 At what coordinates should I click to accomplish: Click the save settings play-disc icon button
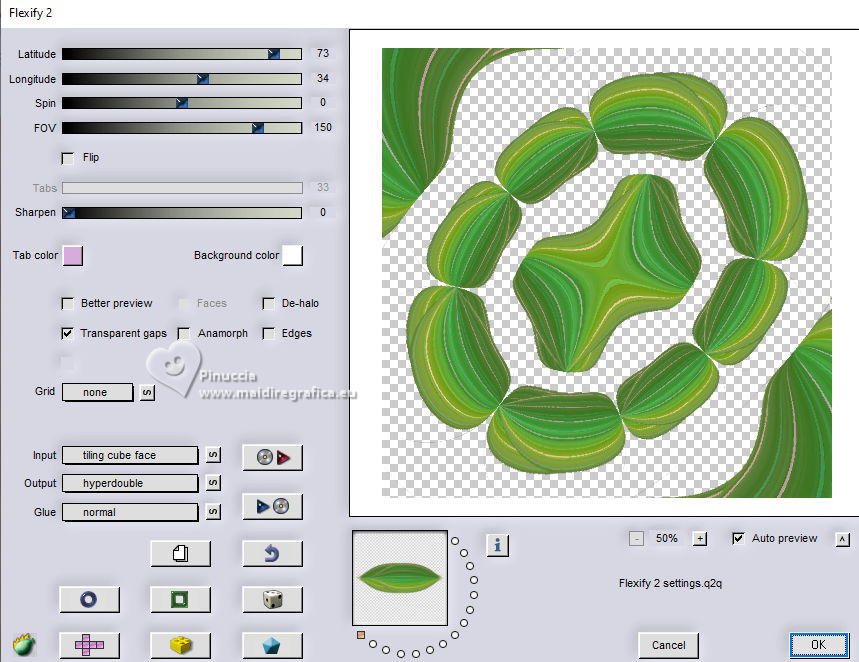[x=272, y=506]
